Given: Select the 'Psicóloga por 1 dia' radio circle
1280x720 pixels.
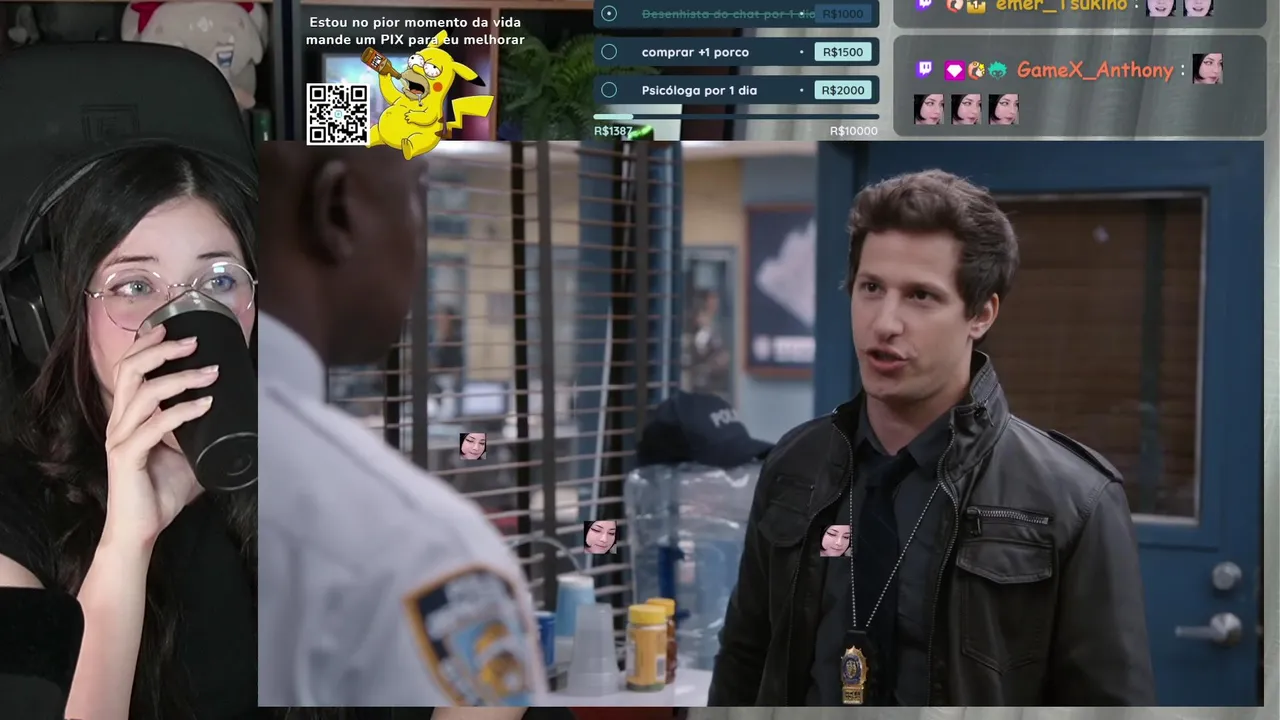Looking at the screenshot, I should coord(609,90).
